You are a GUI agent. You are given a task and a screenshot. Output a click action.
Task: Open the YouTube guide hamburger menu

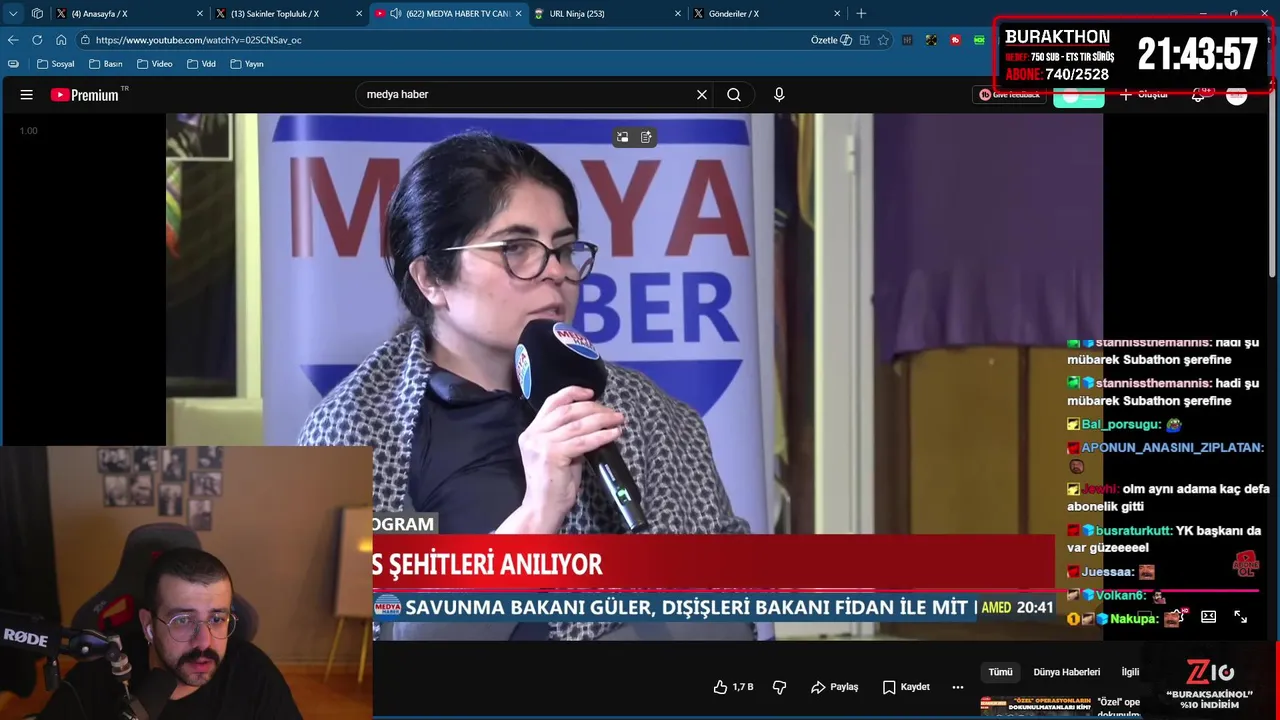point(27,95)
